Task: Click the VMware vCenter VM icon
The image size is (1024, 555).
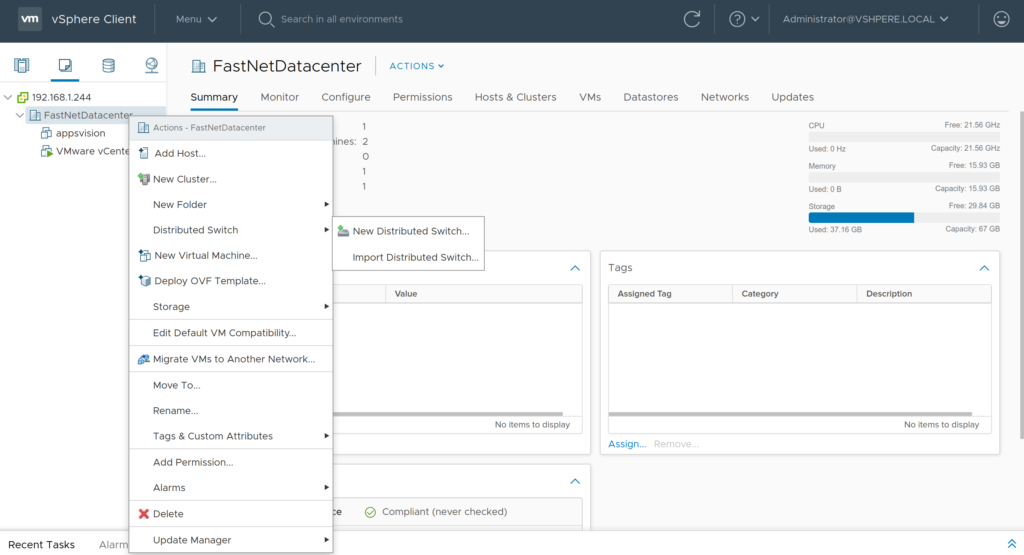Action: [46, 151]
